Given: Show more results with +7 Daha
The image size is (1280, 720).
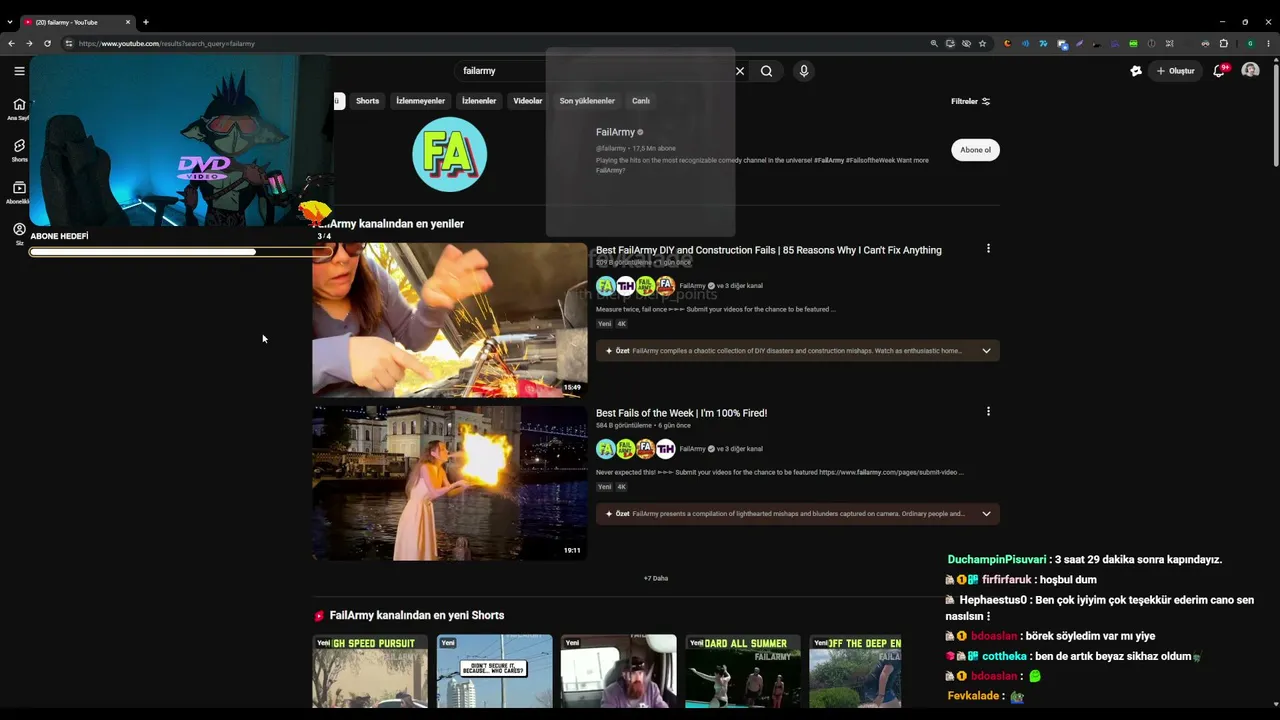Looking at the screenshot, I should pyautogui.click(x=656, y=578).
